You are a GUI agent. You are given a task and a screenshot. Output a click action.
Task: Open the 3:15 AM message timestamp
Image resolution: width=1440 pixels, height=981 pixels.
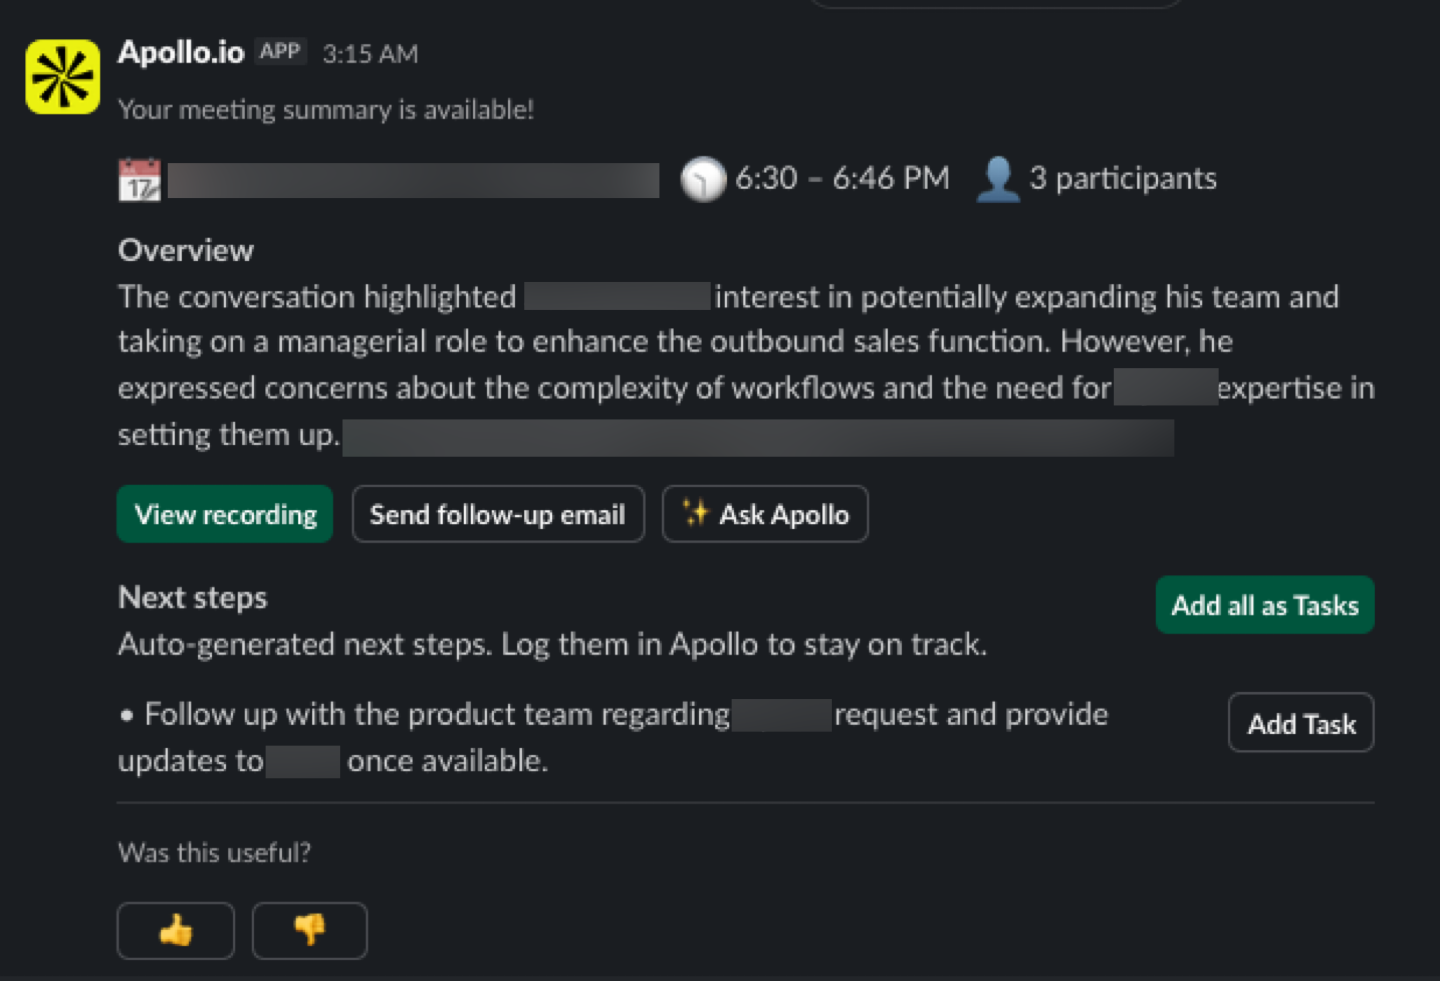coord(370,54)
